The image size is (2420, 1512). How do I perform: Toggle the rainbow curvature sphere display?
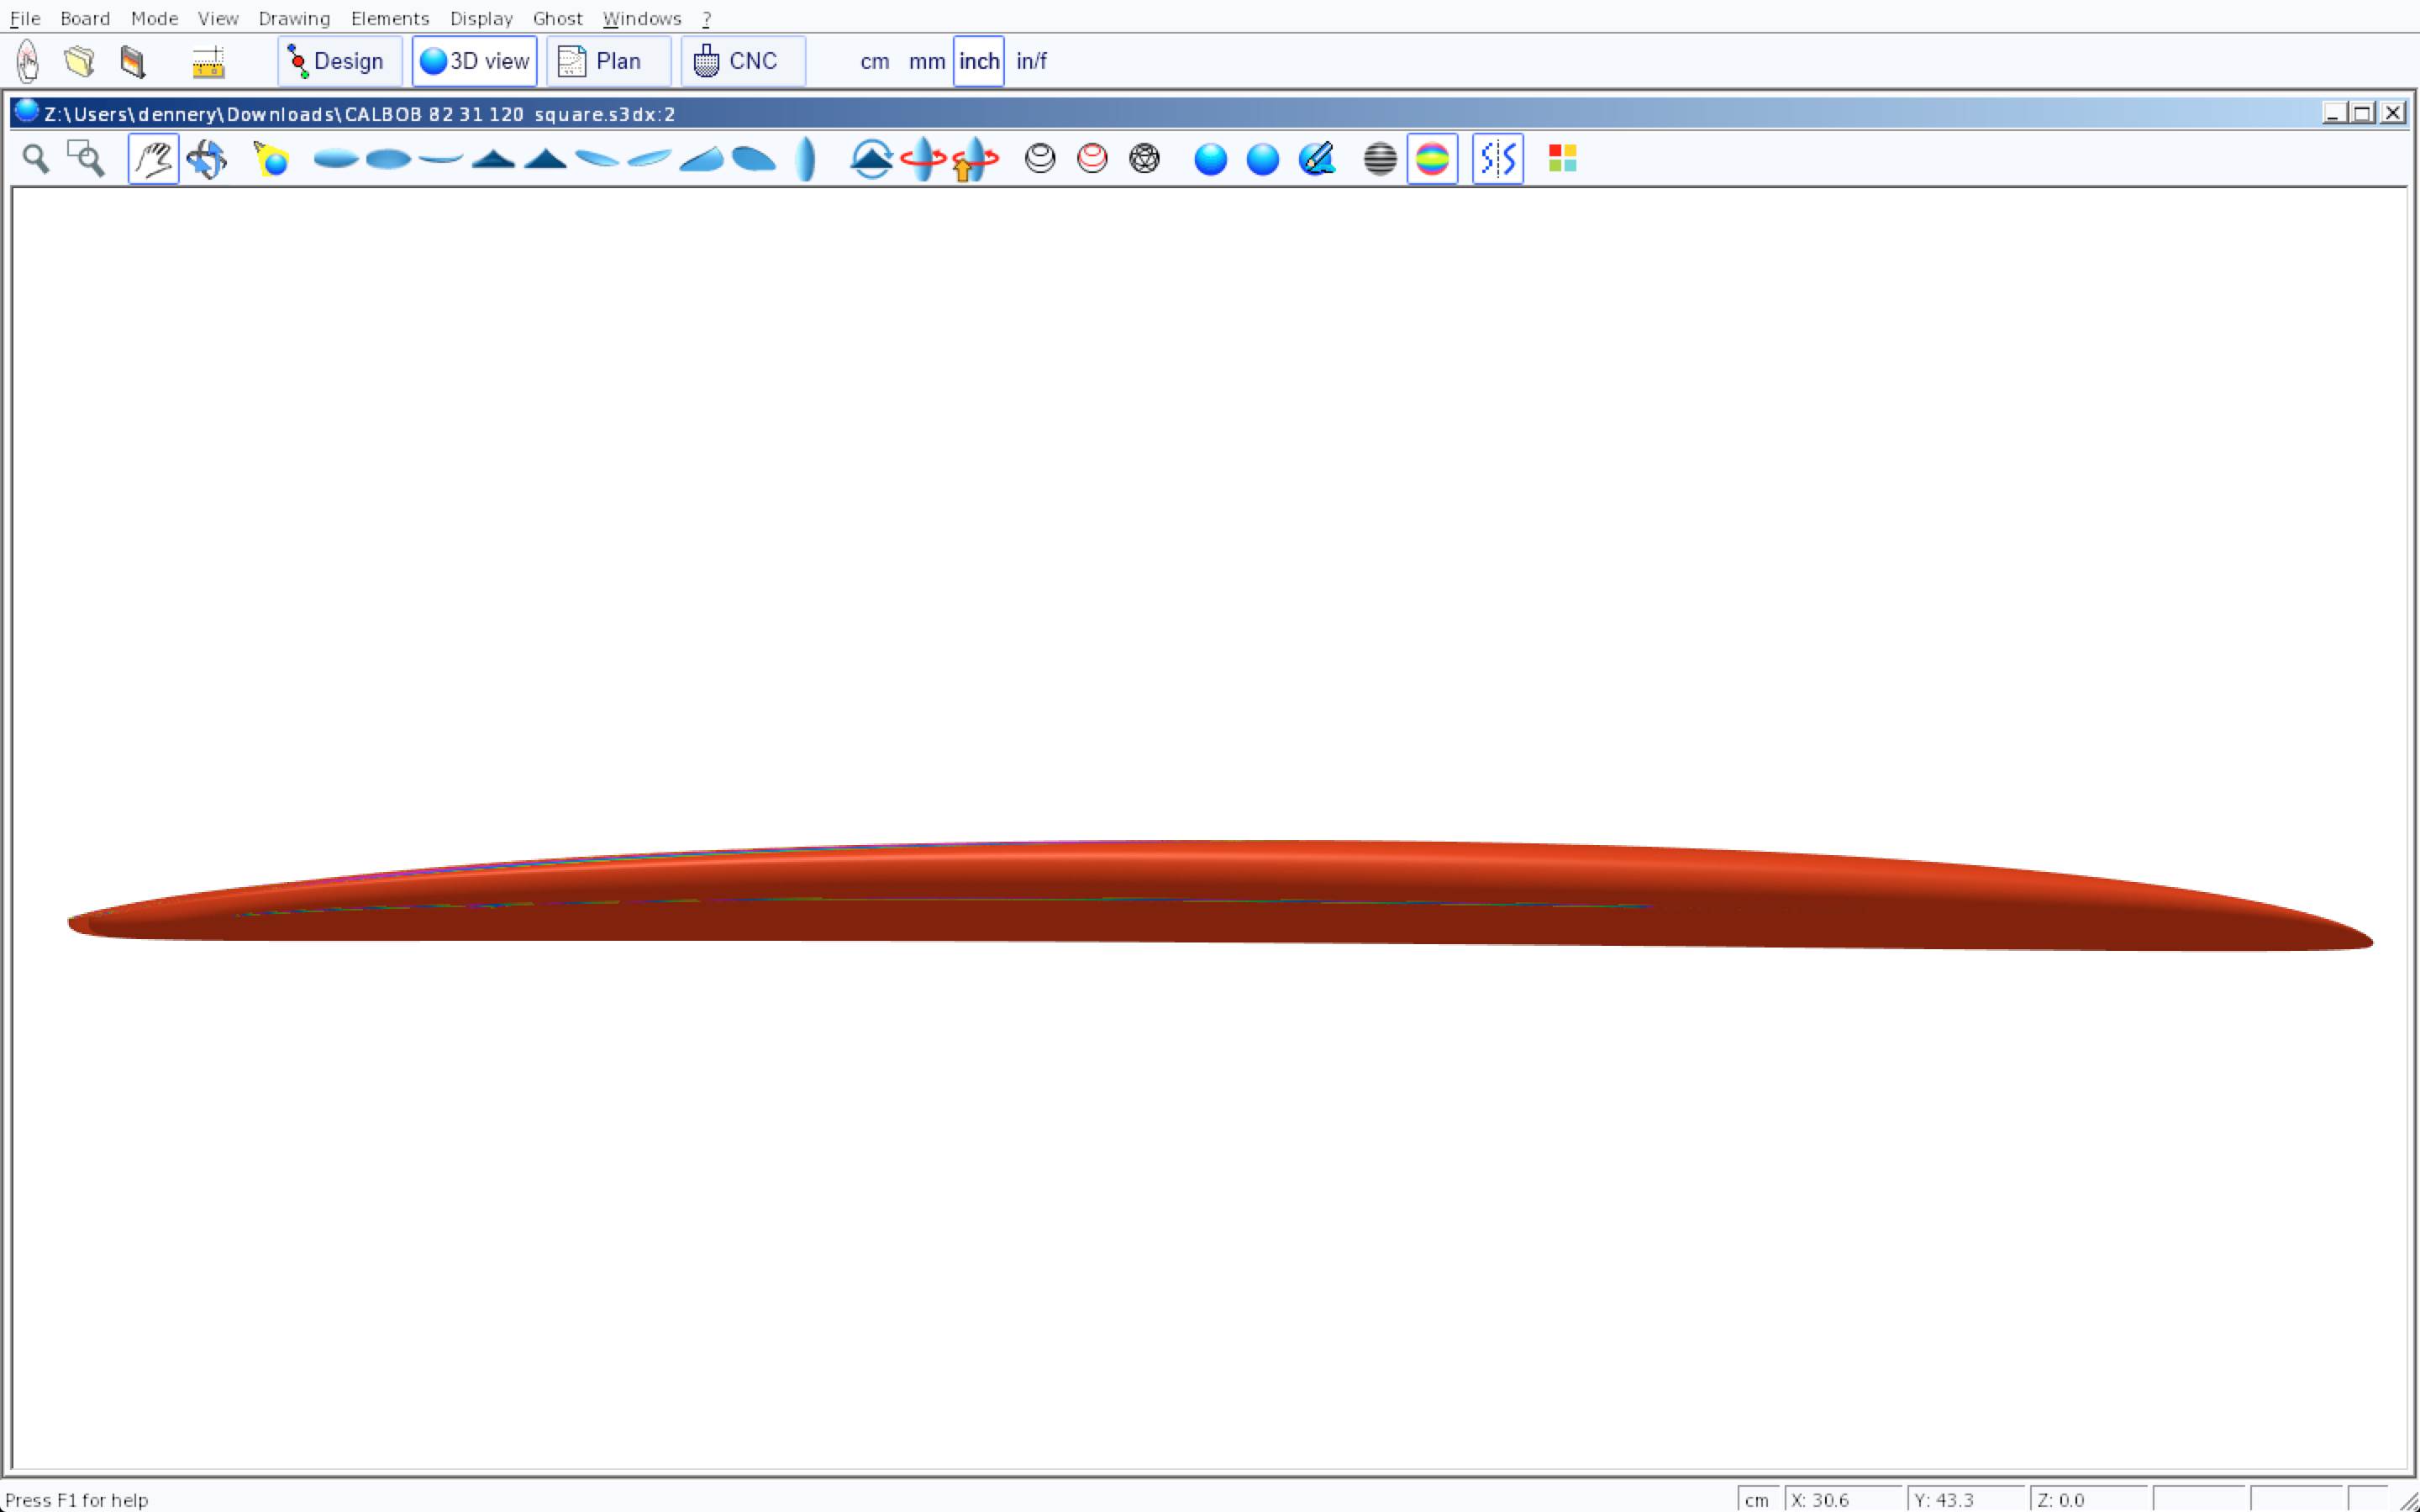coord(1432,159)
